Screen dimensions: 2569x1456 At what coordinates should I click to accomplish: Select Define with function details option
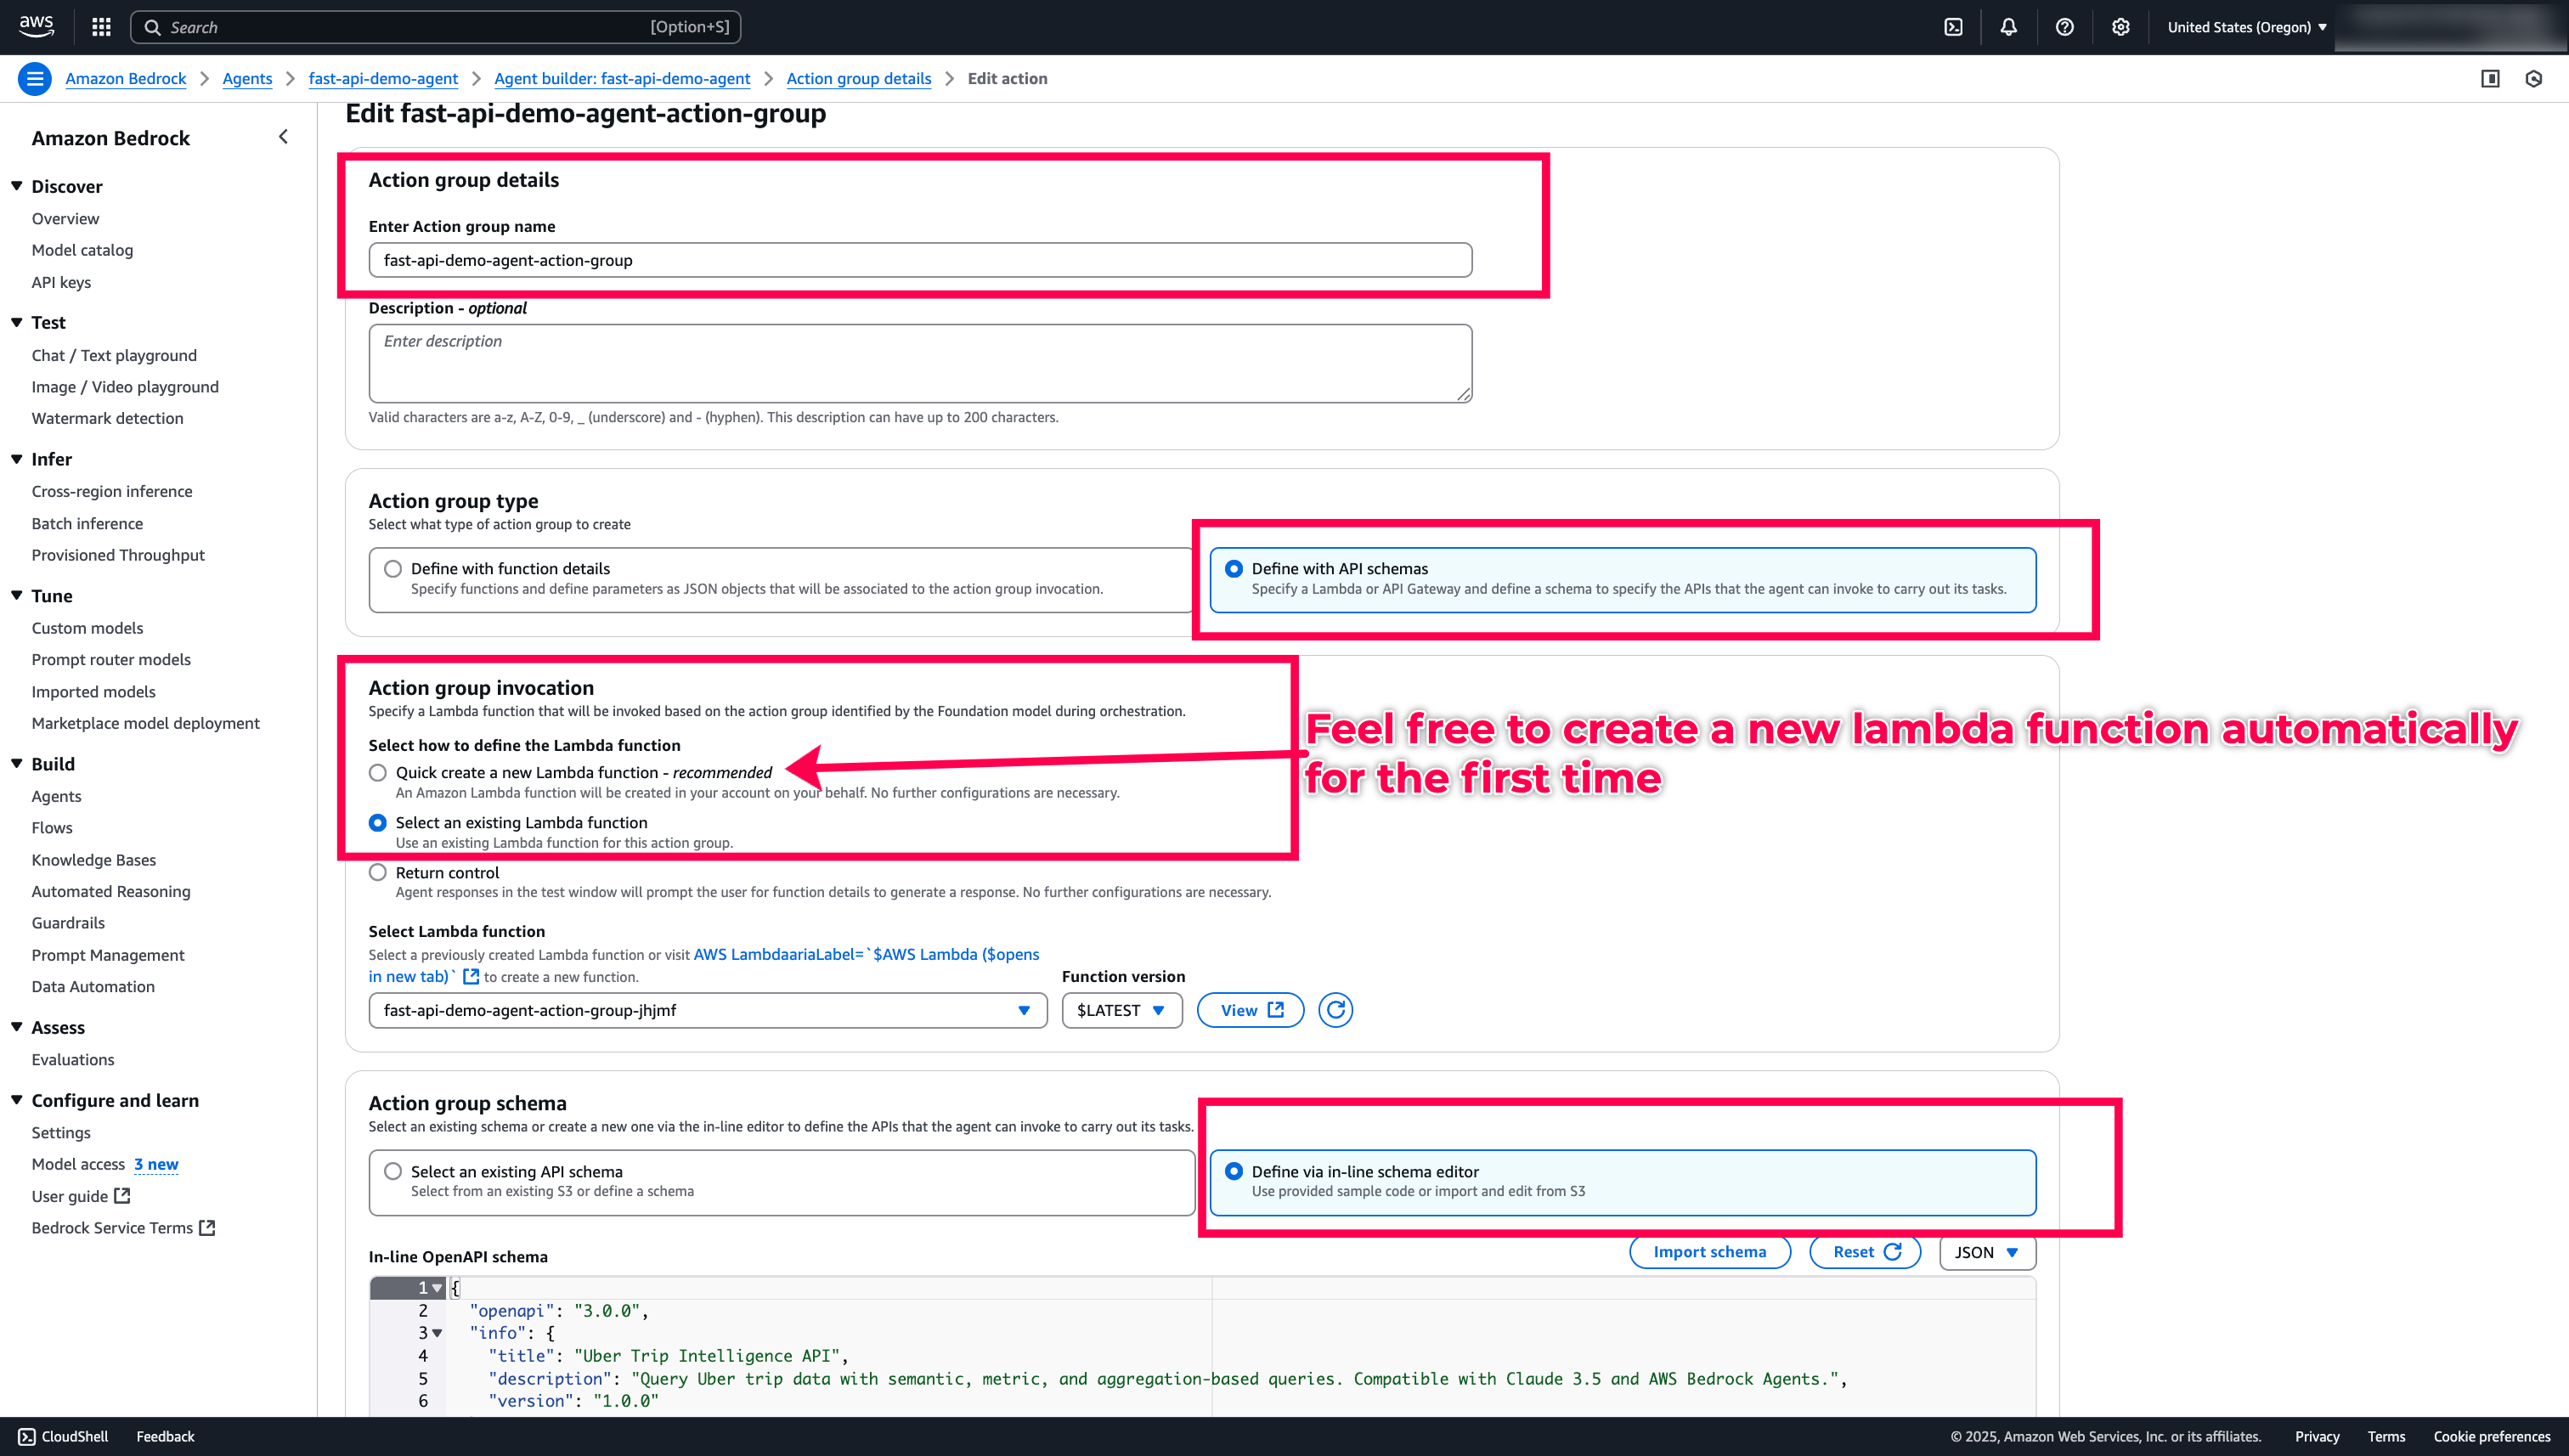click(393, 568)
